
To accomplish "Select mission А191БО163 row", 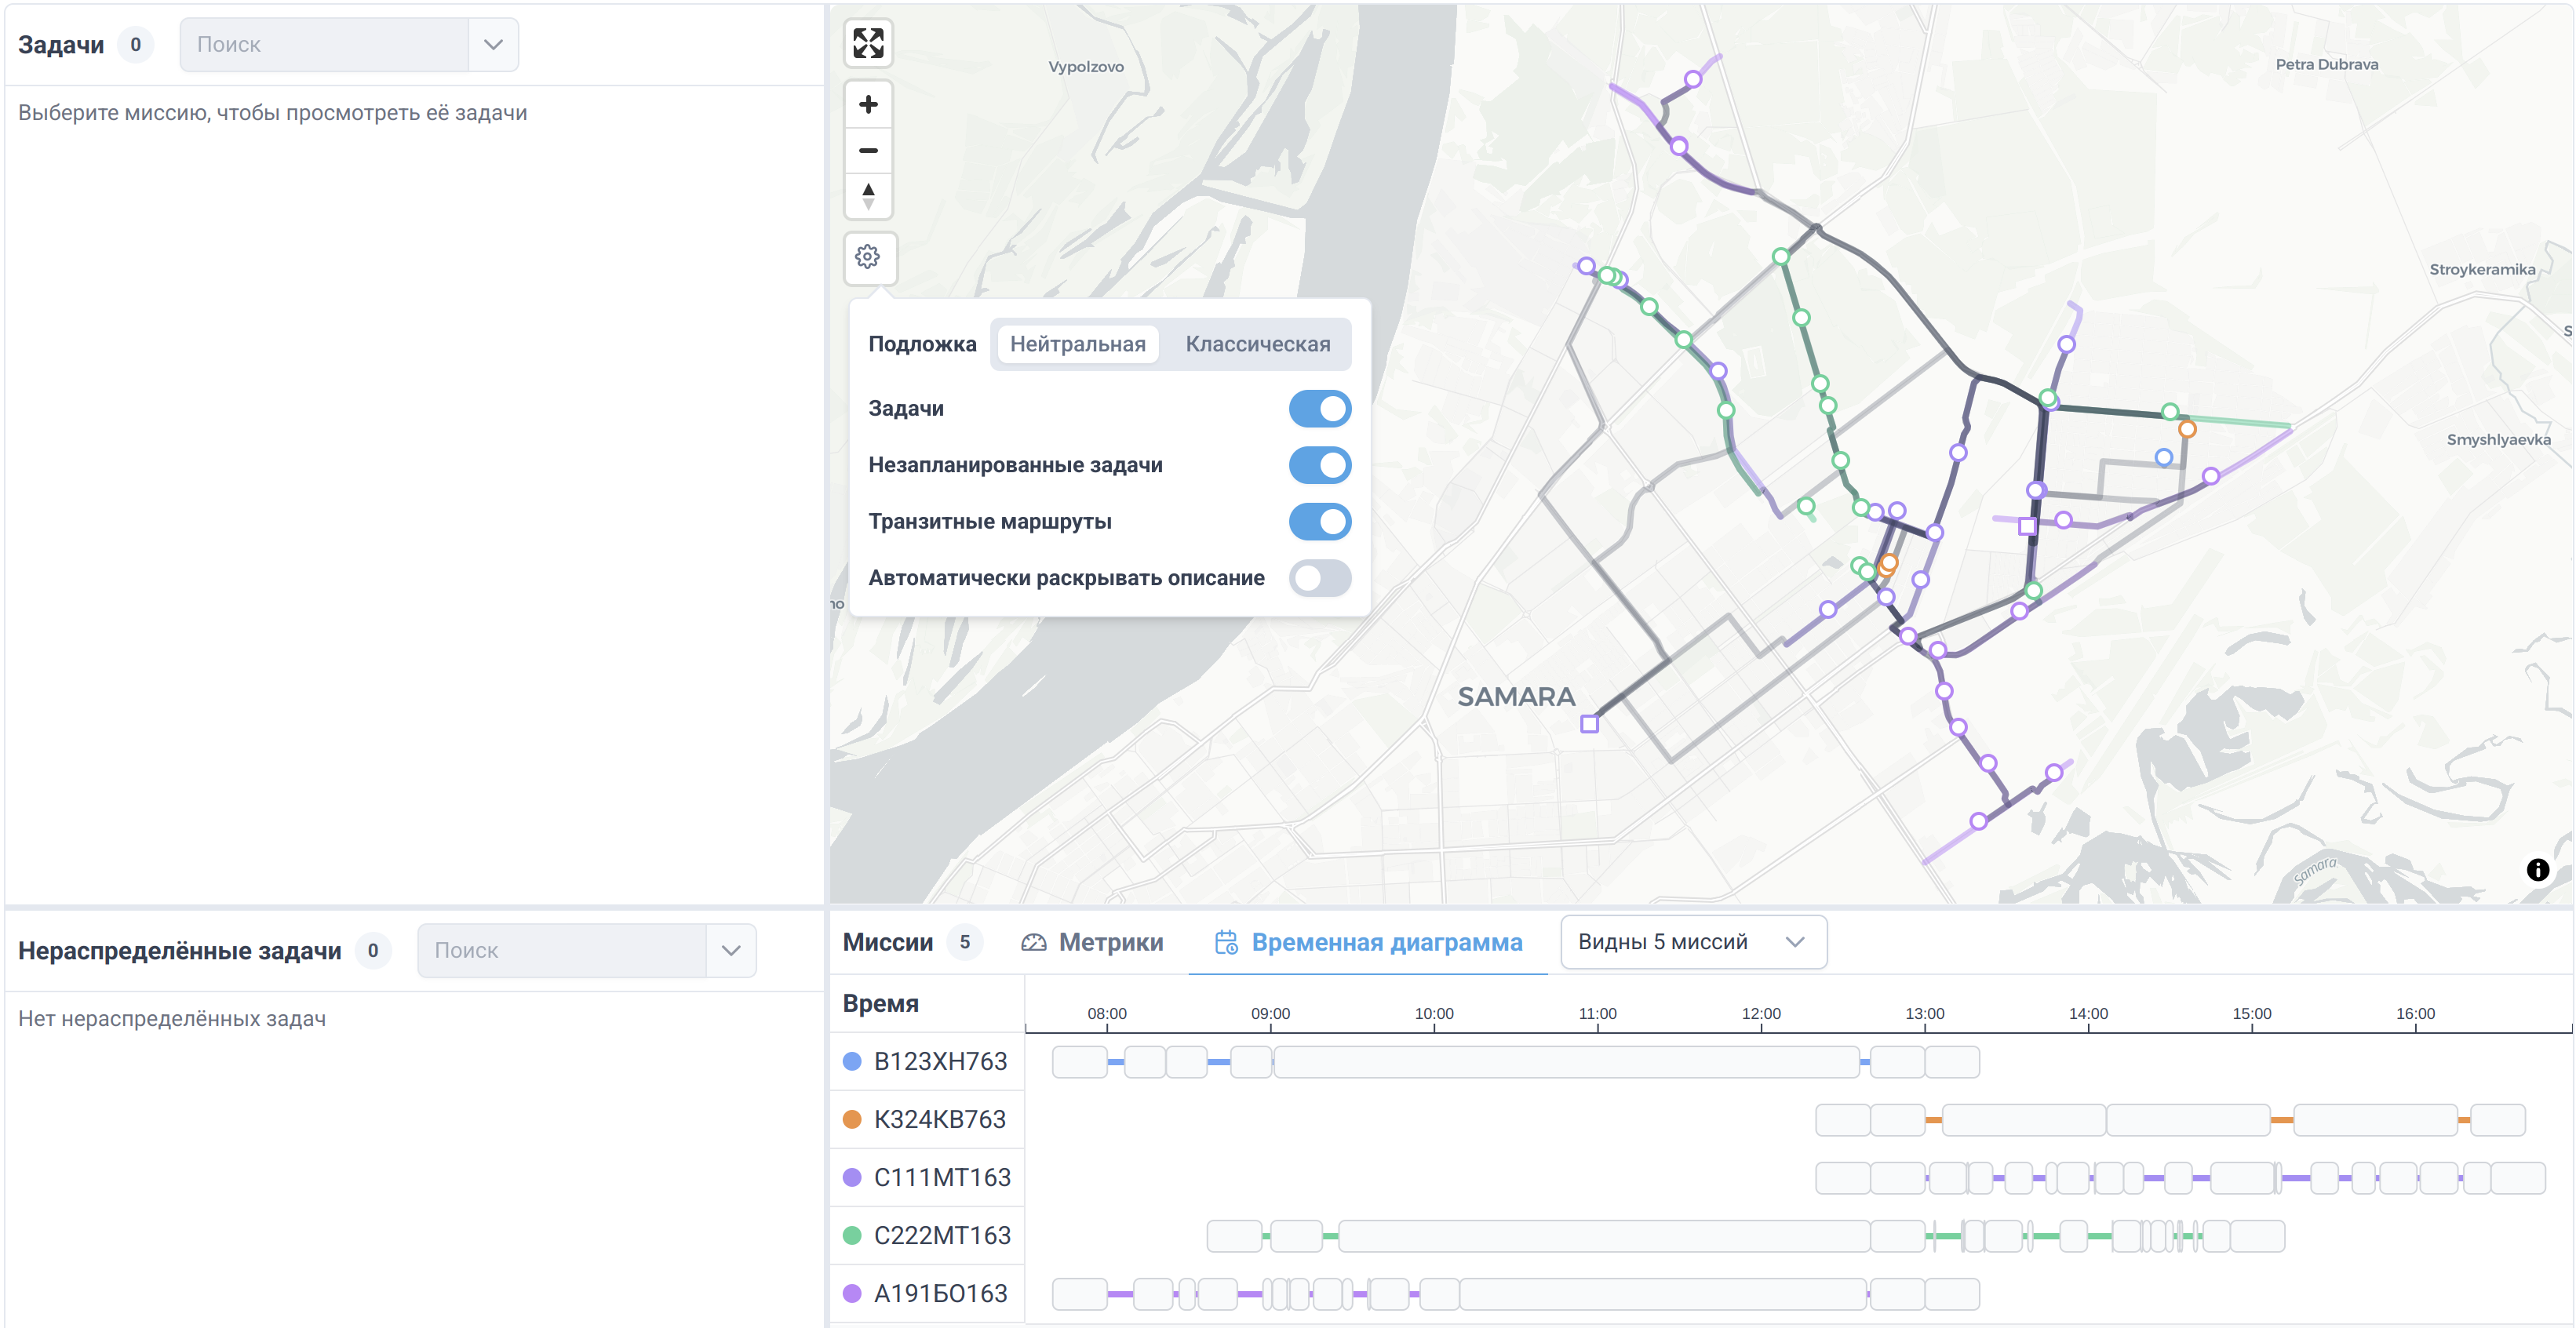I will pyautogui.click(x=927, y=1293).
